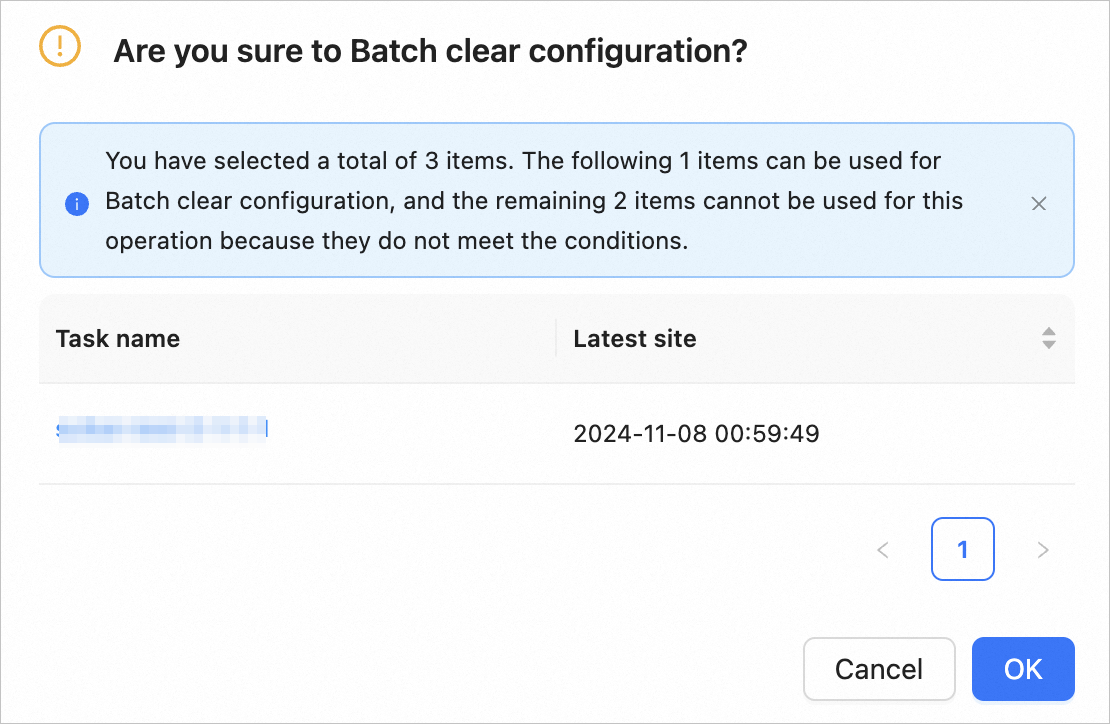Click the dialog title 'Are you sure to Batch clear configuration?'

[x=430, y=50]
